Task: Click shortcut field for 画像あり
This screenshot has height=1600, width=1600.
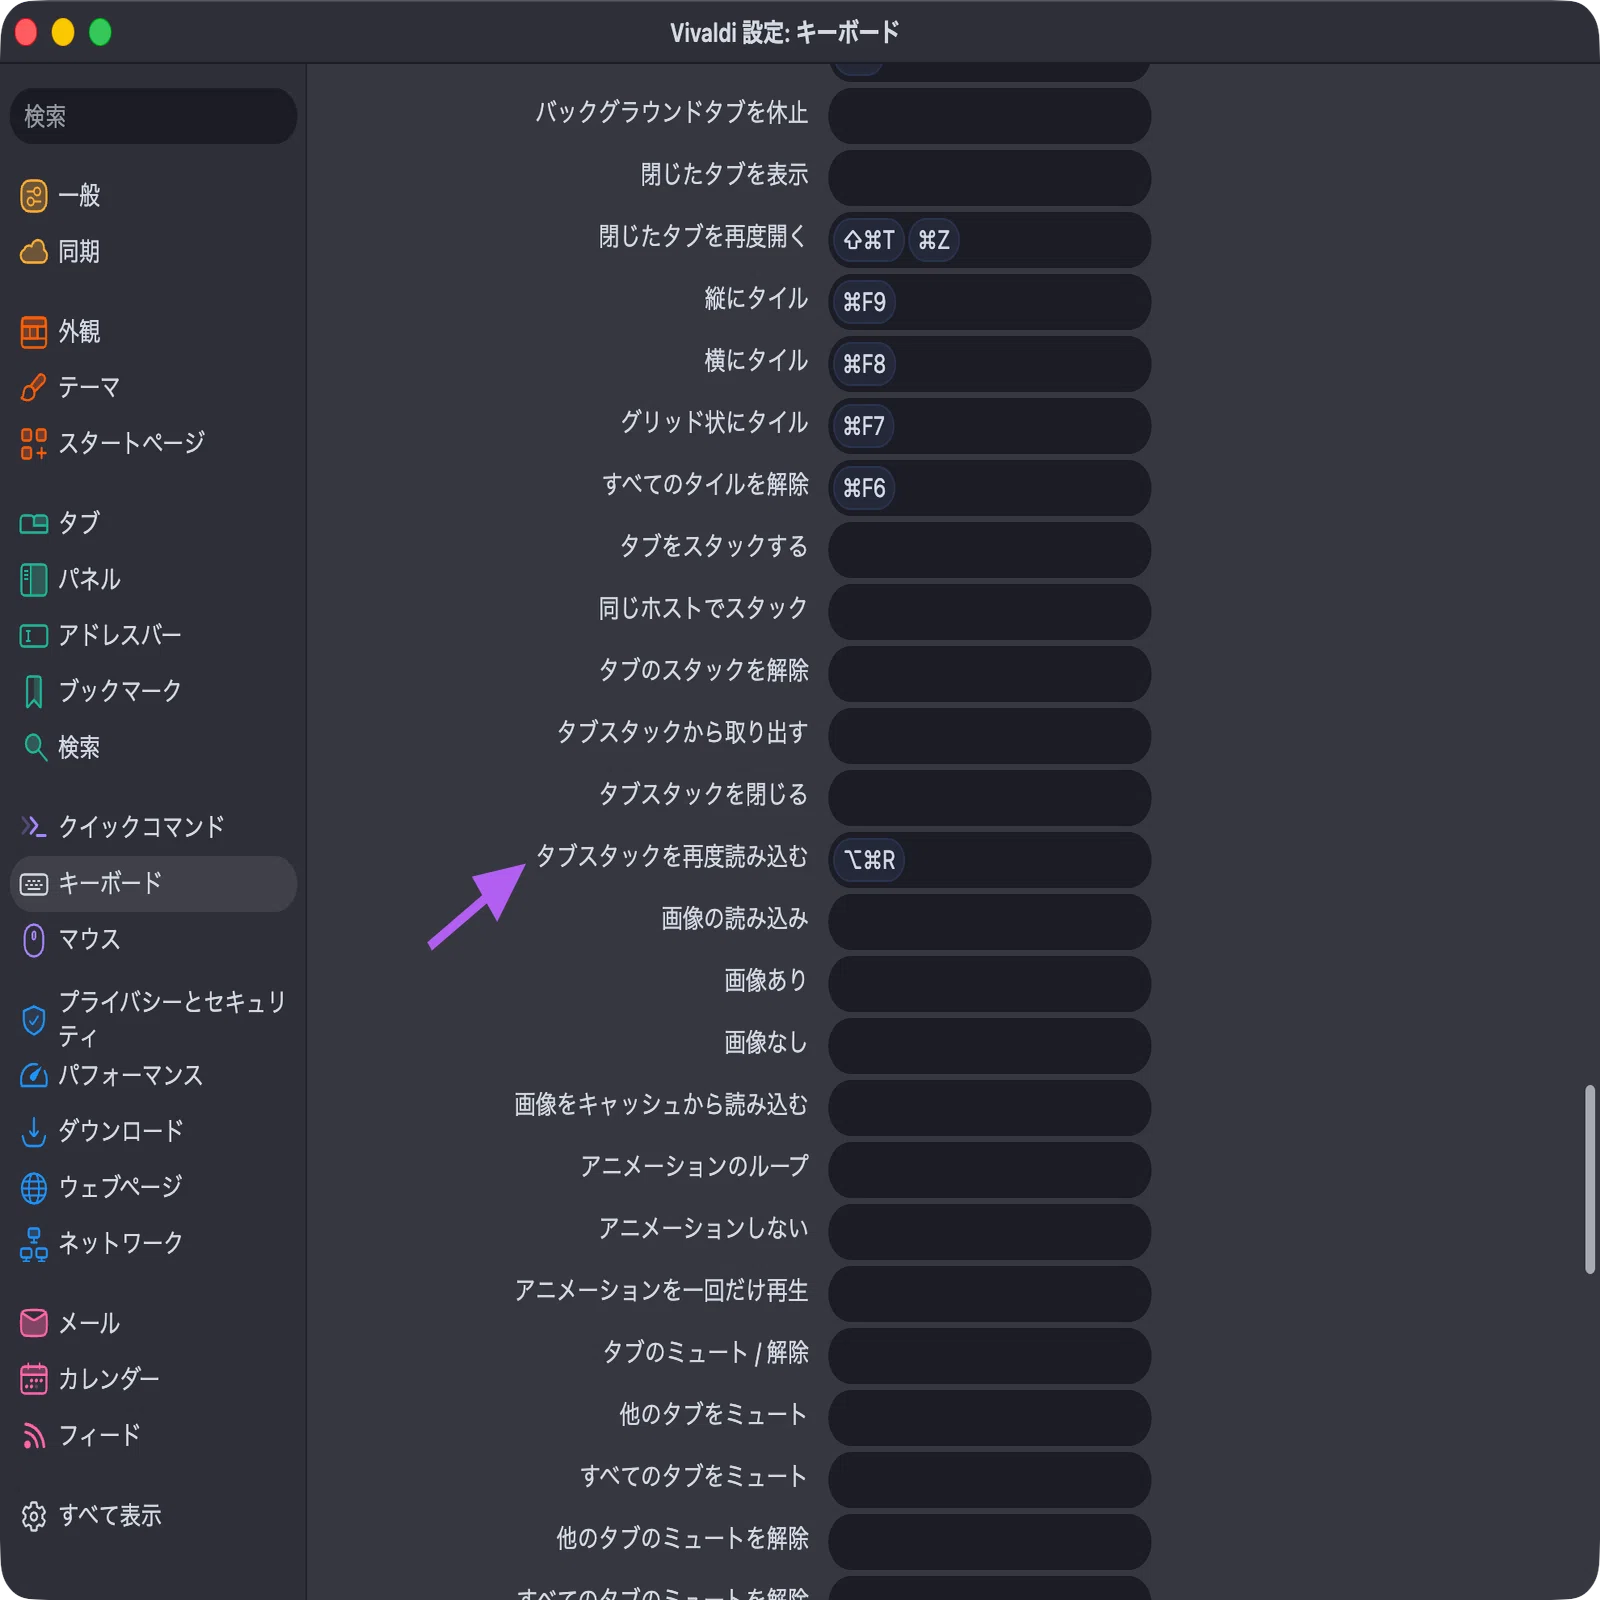Action: coord(989,984)
